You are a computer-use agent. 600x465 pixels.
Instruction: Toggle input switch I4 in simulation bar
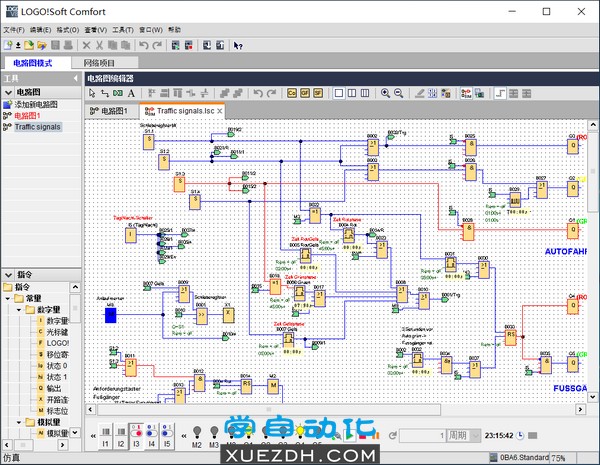pos(152,436)
